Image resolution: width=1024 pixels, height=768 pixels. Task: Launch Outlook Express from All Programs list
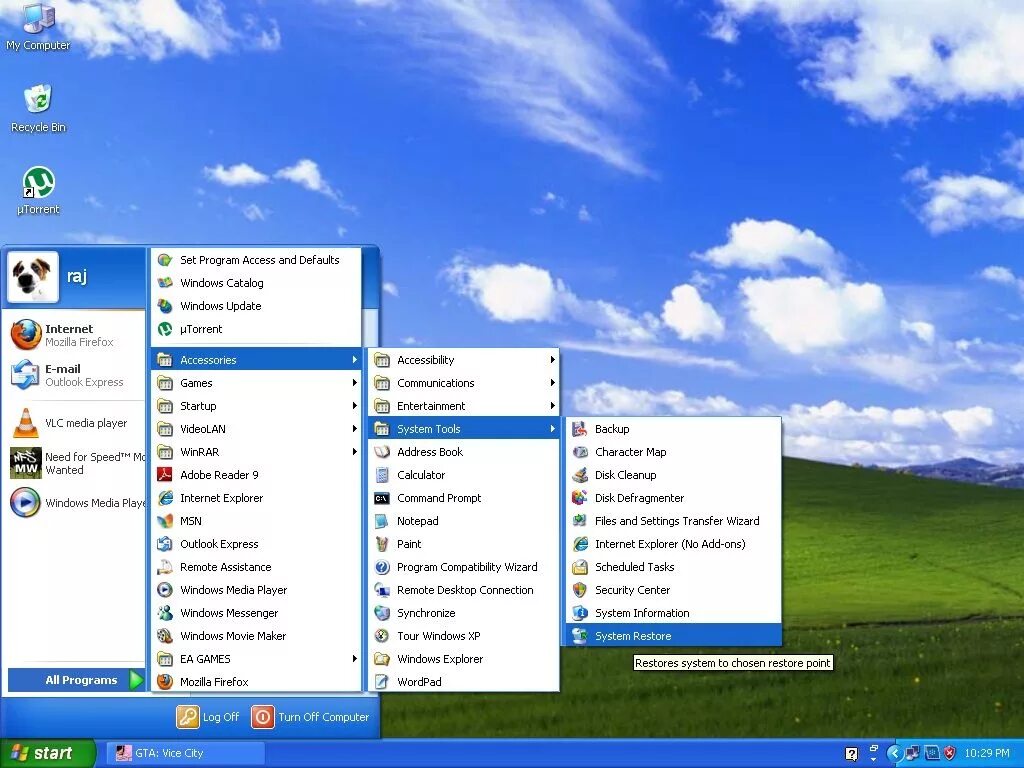click(x=256, y=543)
